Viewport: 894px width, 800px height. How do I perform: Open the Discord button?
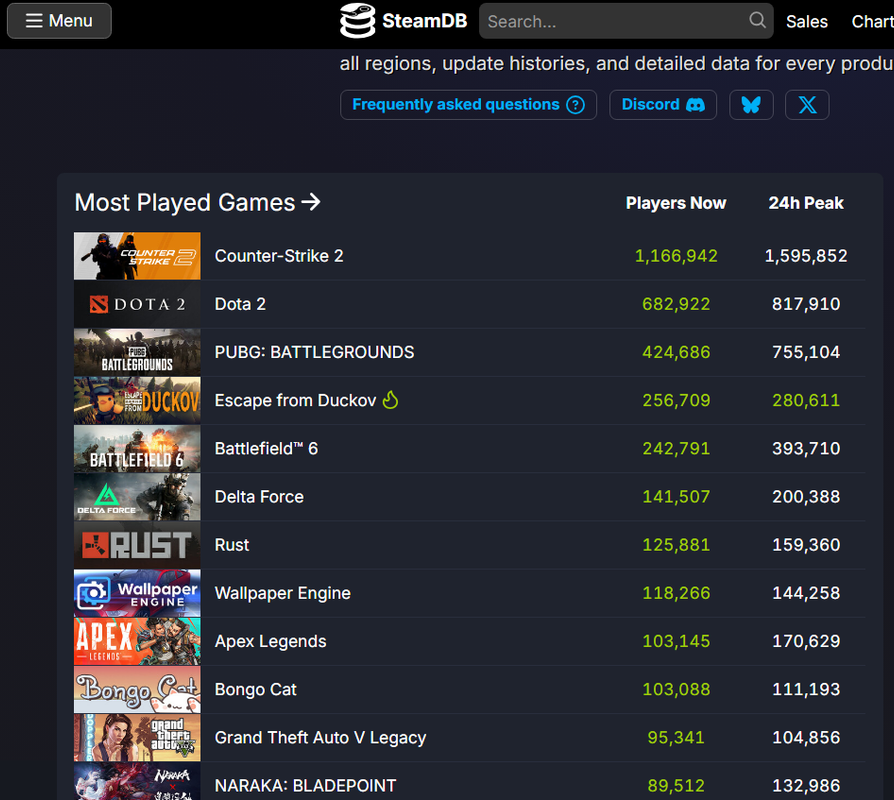(x=663, y=105)
